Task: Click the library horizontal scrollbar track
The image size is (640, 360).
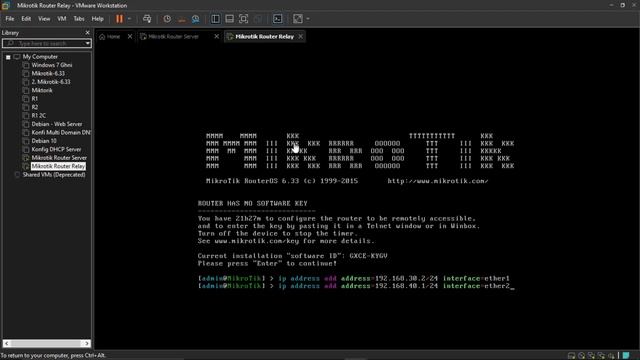Action: [x=47, y=344]
